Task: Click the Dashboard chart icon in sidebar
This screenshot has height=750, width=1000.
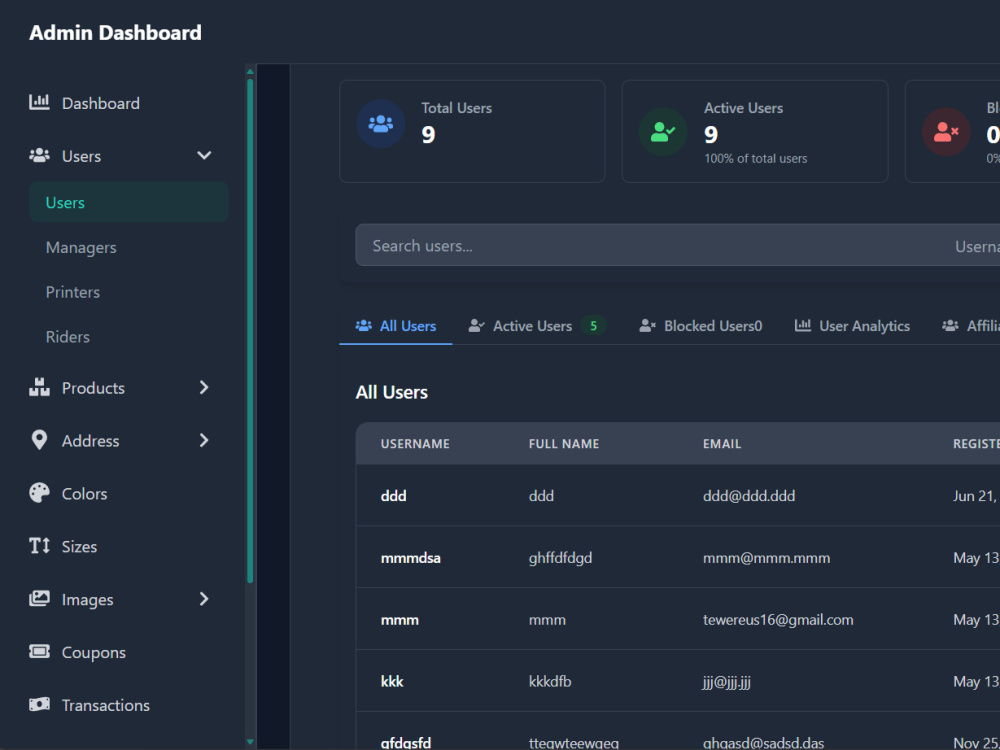Action: click(x=39, y=103)
